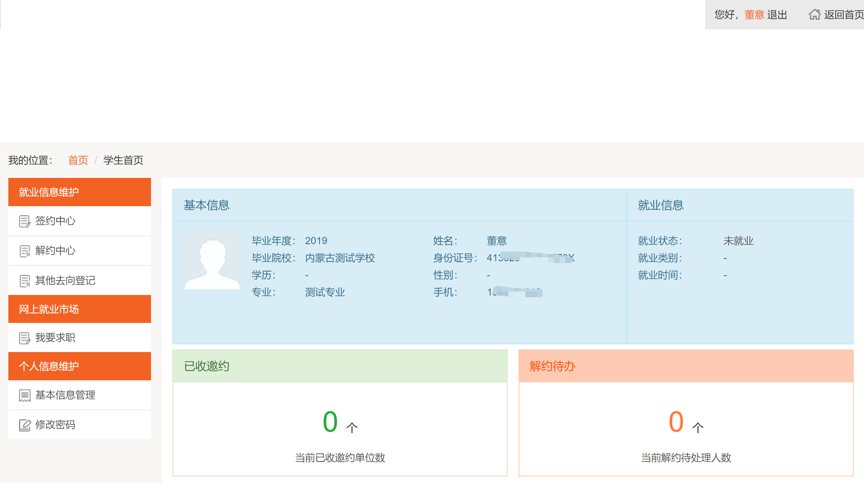Click the icon beside 我要求职
The height and width of the screenshot is (483, 864).
click(x=25, y=338)
